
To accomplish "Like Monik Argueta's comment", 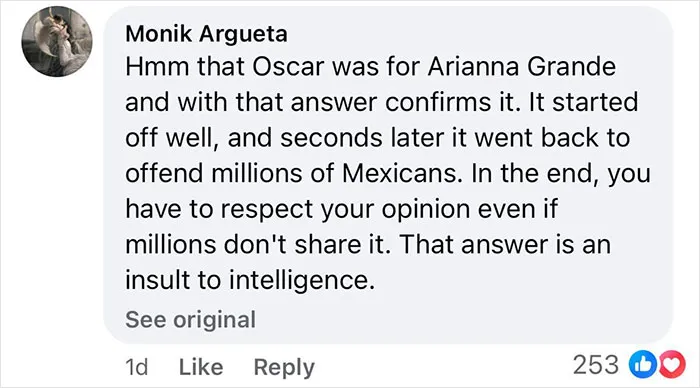I will click(x=201, y=367).
